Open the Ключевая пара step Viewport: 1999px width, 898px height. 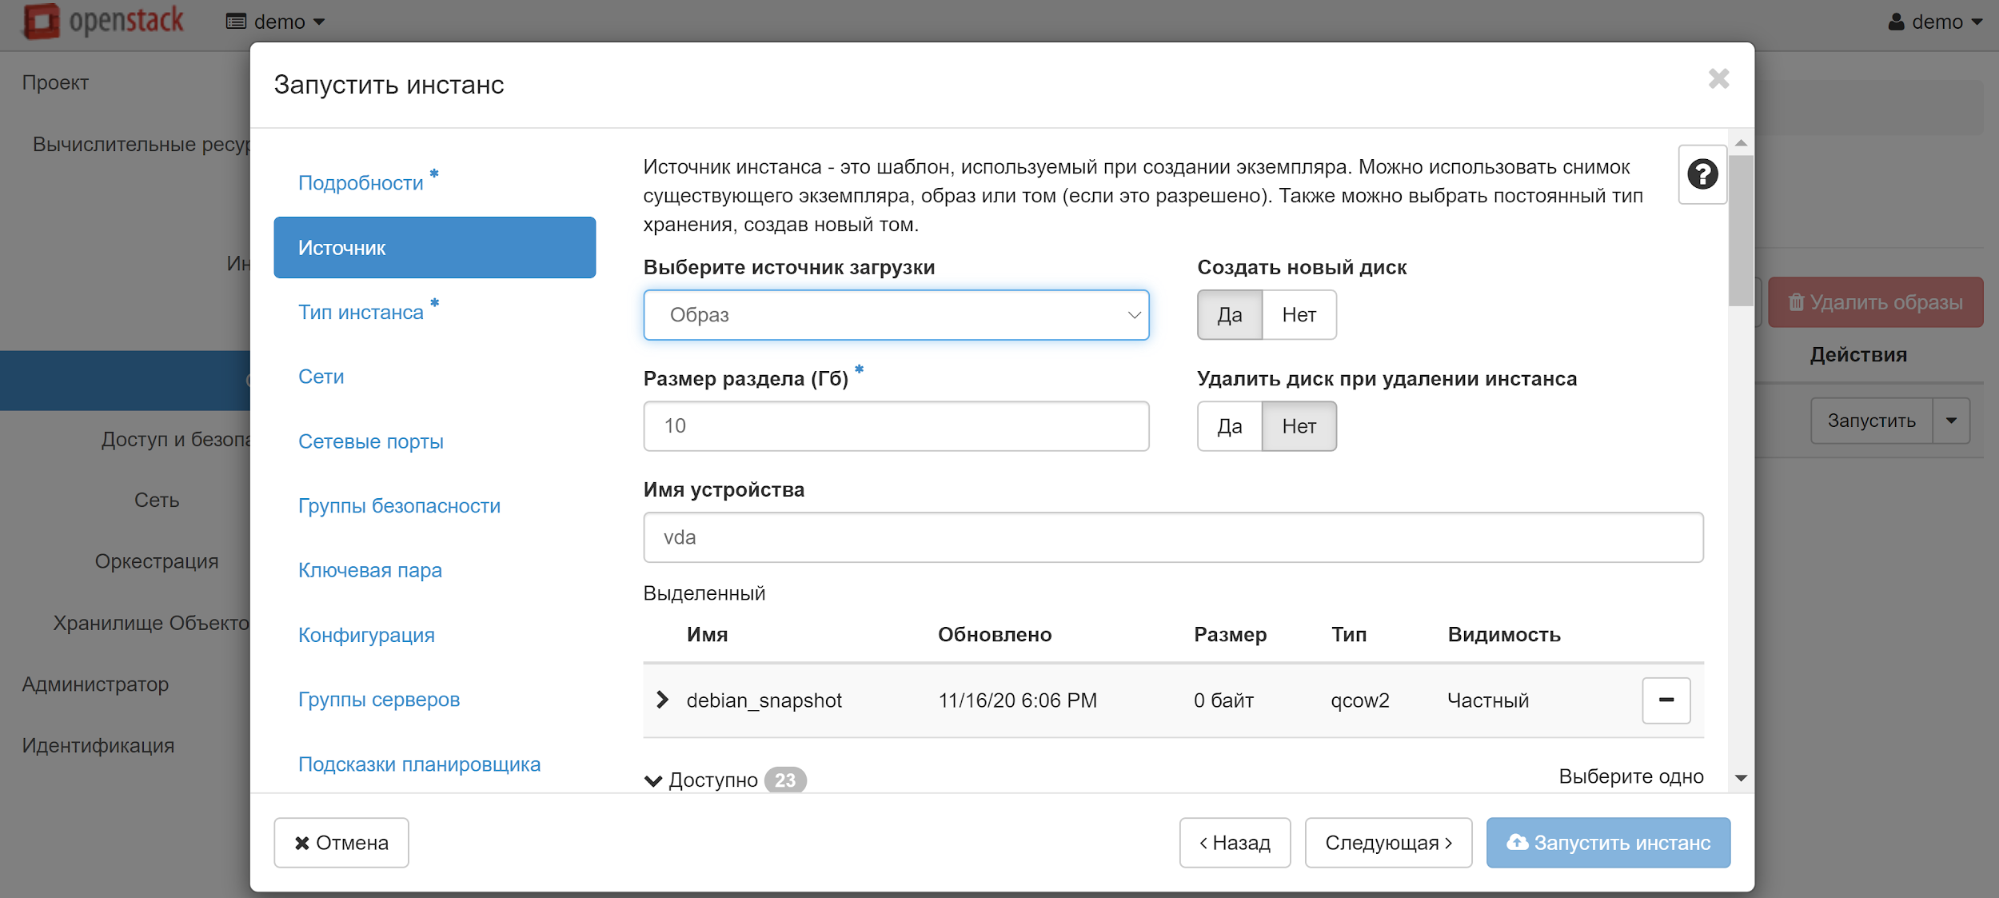pos(370,570)
